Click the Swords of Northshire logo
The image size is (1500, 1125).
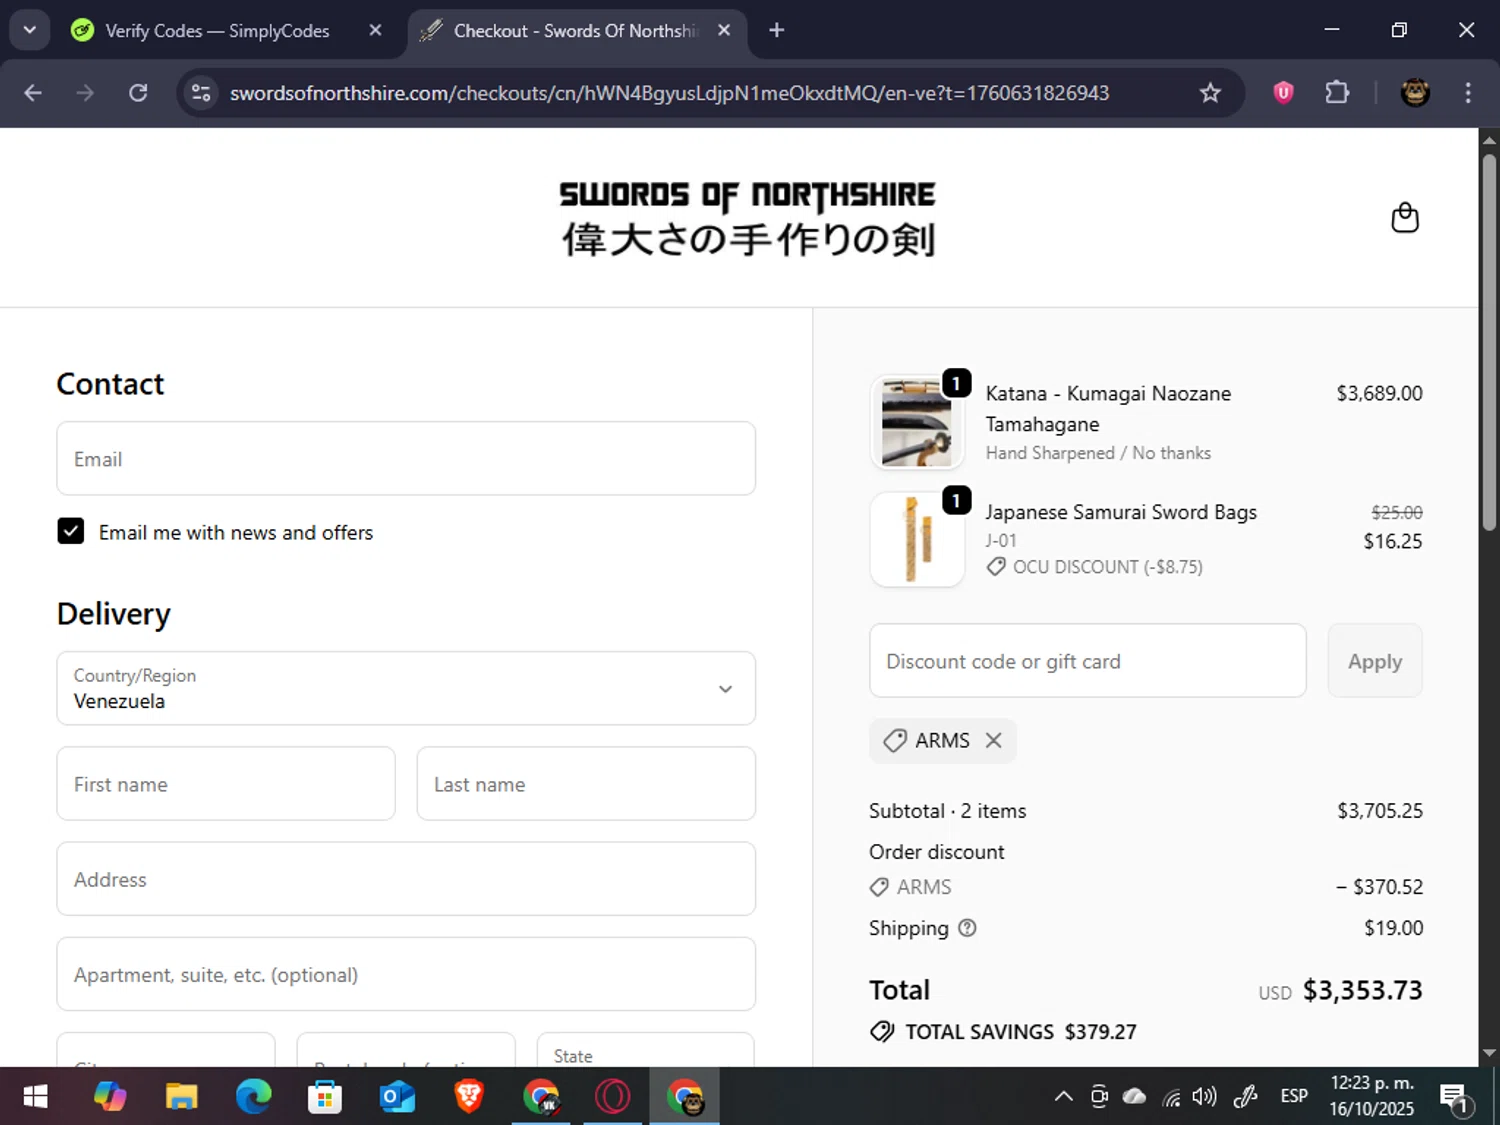747,218
